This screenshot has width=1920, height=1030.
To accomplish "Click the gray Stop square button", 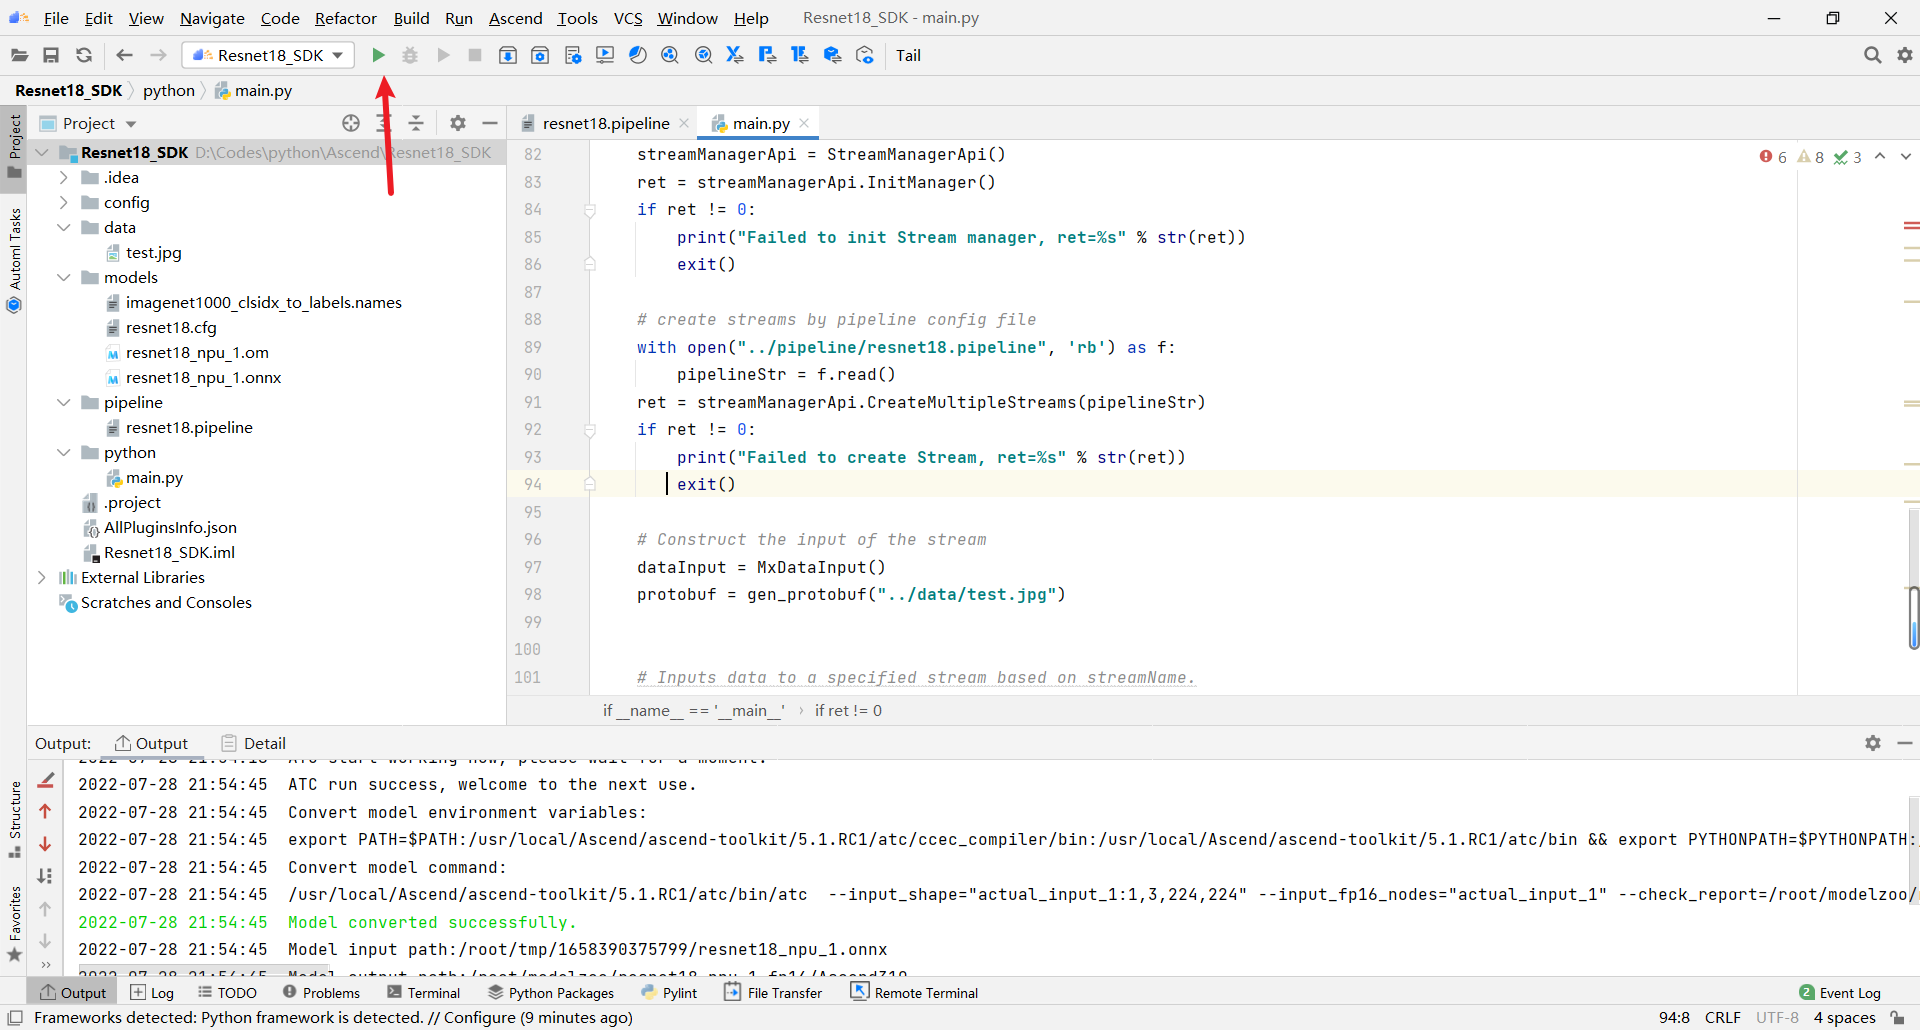I will click(x=475, y=55).
